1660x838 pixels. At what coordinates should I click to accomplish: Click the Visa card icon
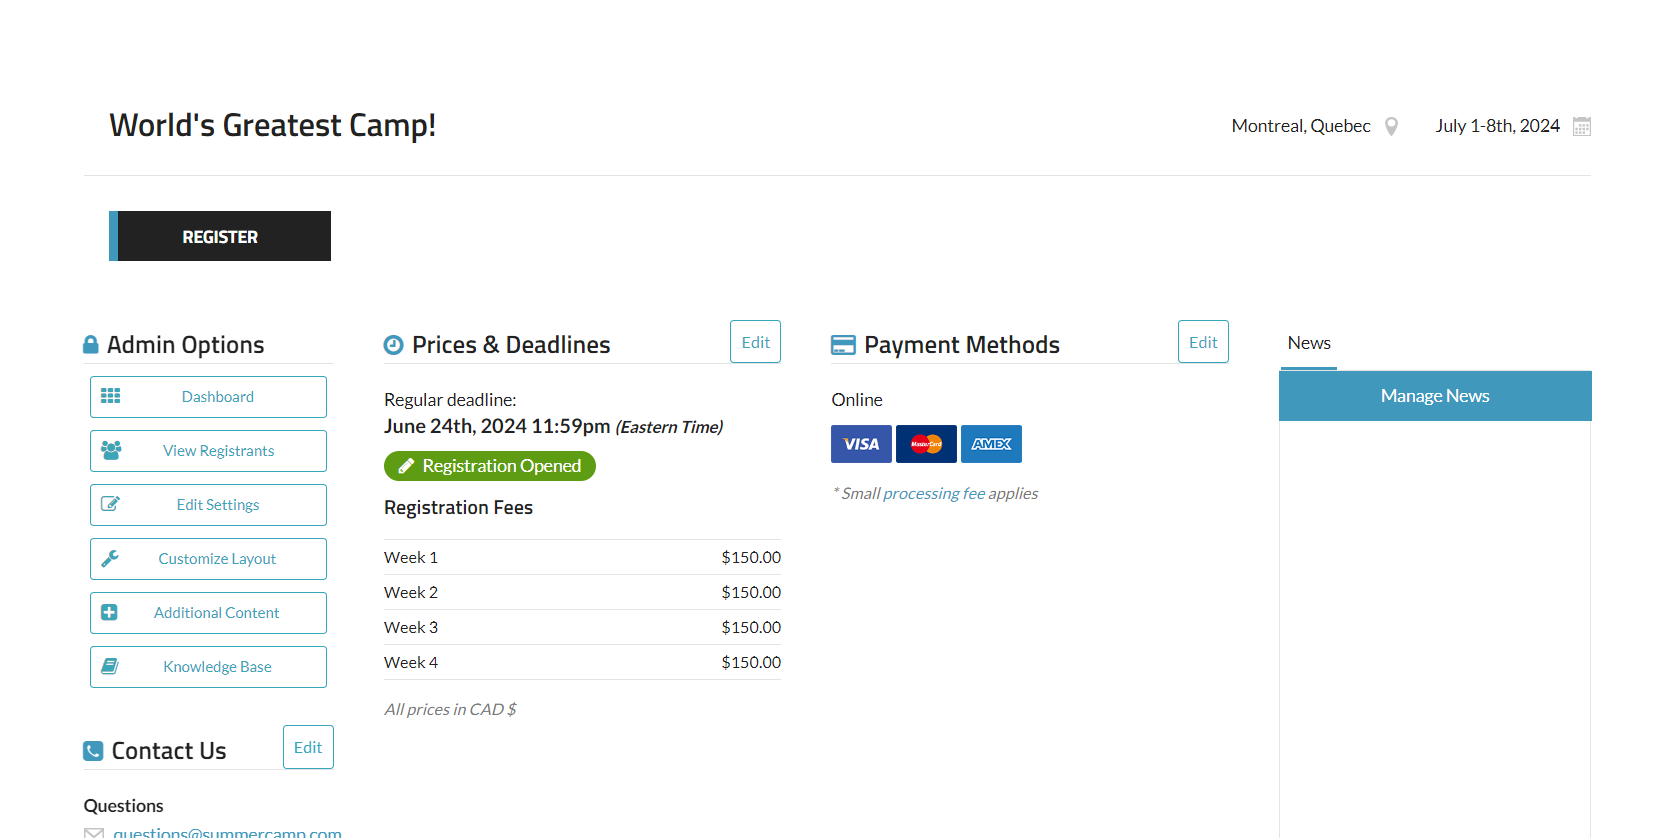click(861, 444)
